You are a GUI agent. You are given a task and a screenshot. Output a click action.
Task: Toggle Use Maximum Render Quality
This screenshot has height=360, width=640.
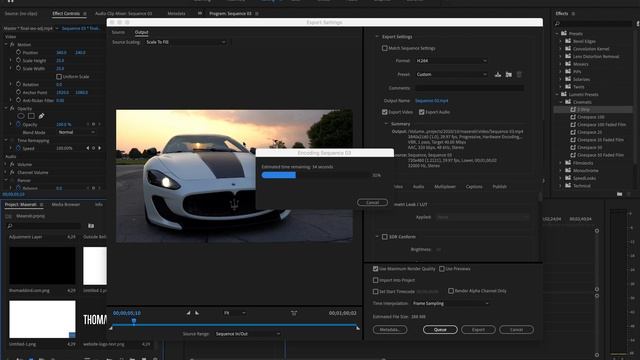tap(376, 269)
